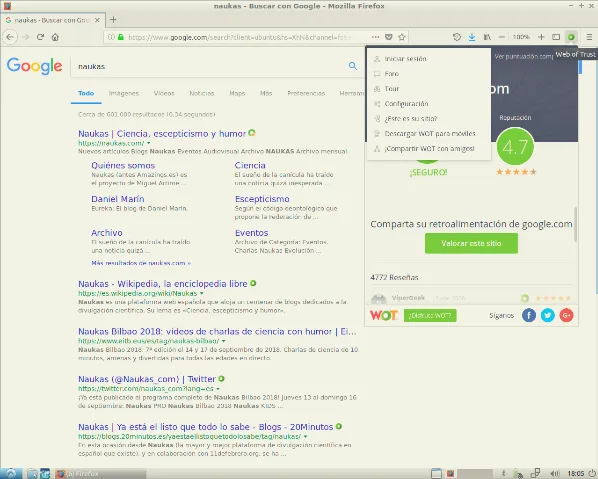This screenshot has height=479, width=598.
Task: Expand dropdown arrow next to naukas.com URL
Action: click(149, 143)
